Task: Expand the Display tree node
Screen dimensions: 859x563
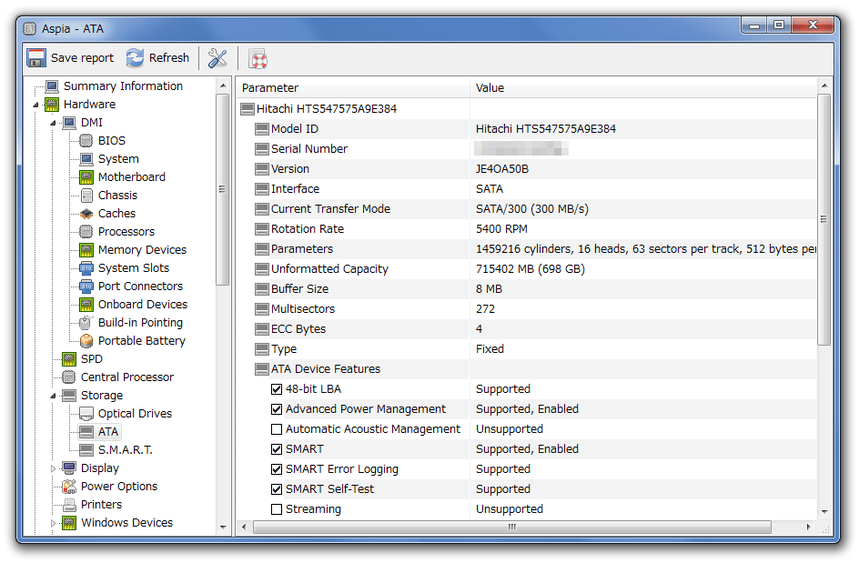Action: [53, 468]
